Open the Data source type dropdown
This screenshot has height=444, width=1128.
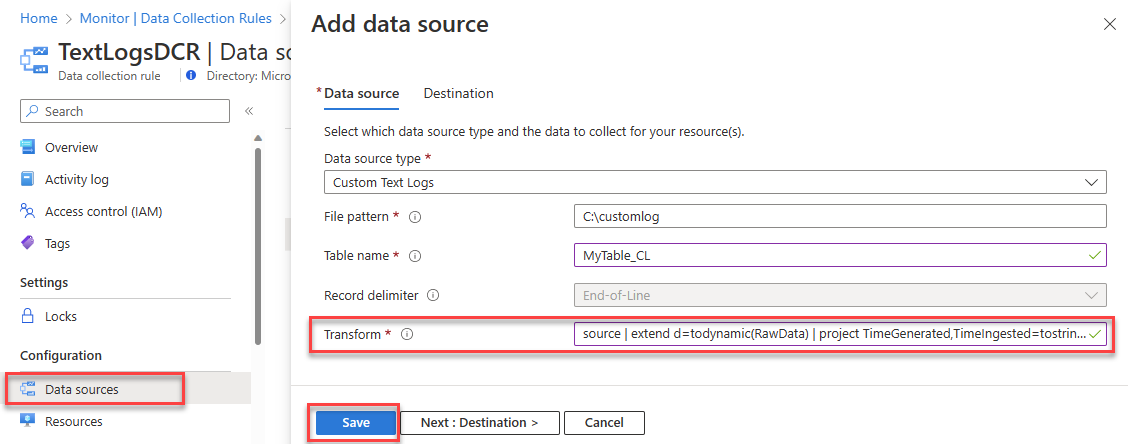pyautogui.click(x=715, y=183)
